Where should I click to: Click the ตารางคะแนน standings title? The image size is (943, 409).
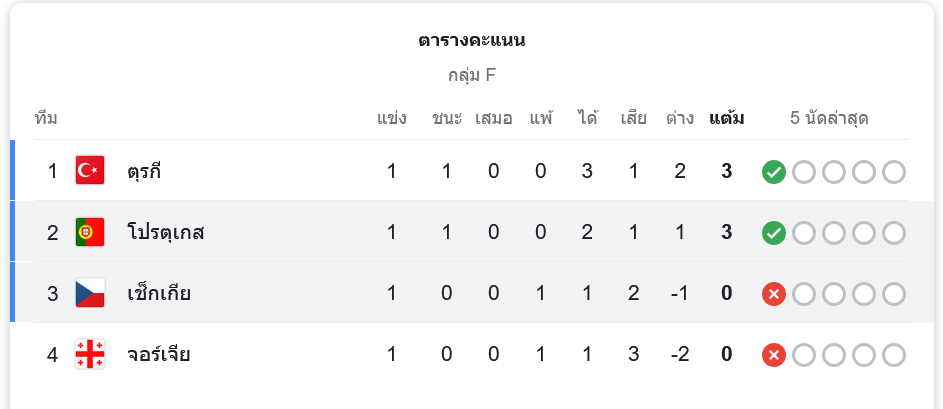472,40
